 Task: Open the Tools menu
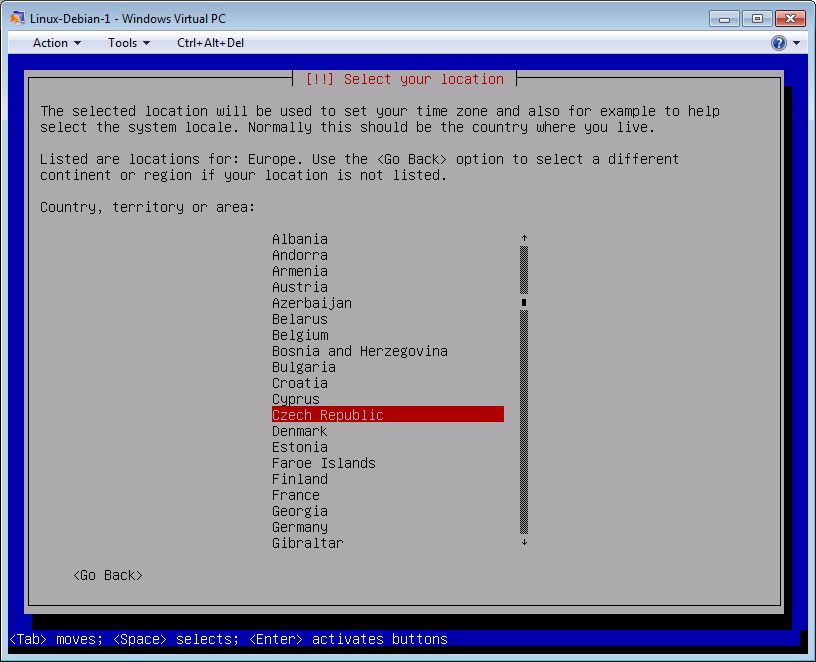coord(128,43)
